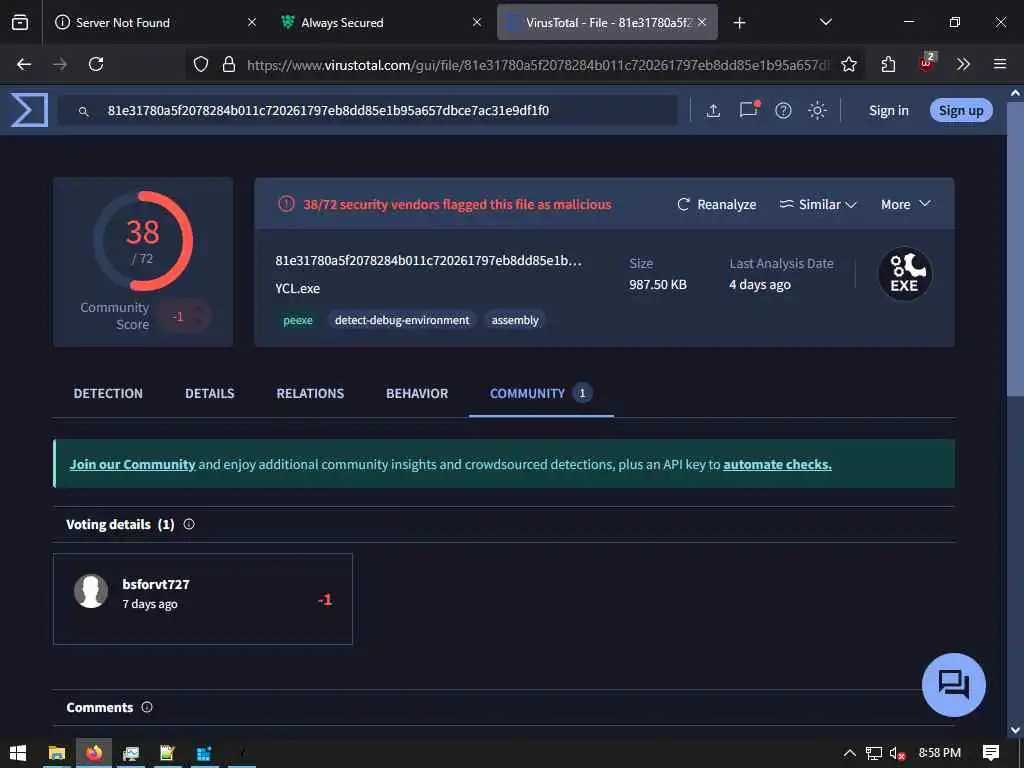Click the Comments info icon
The image size is (1024, 768).
147,707
